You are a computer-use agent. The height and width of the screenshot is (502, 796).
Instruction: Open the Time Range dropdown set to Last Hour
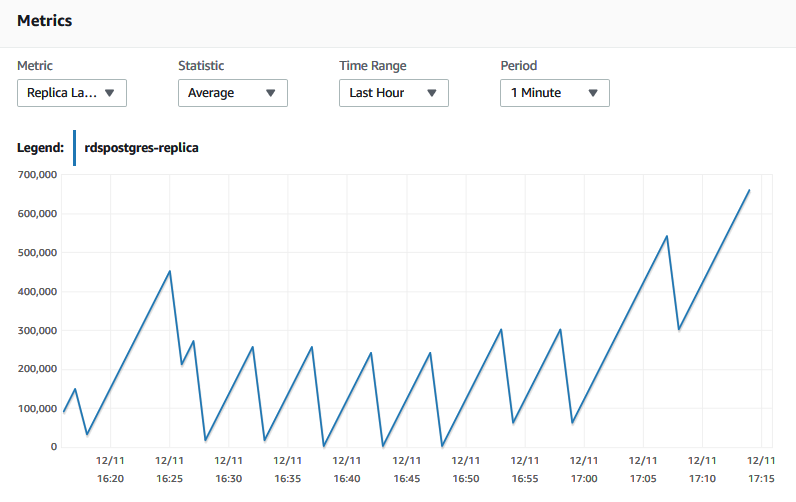[393, 93]
